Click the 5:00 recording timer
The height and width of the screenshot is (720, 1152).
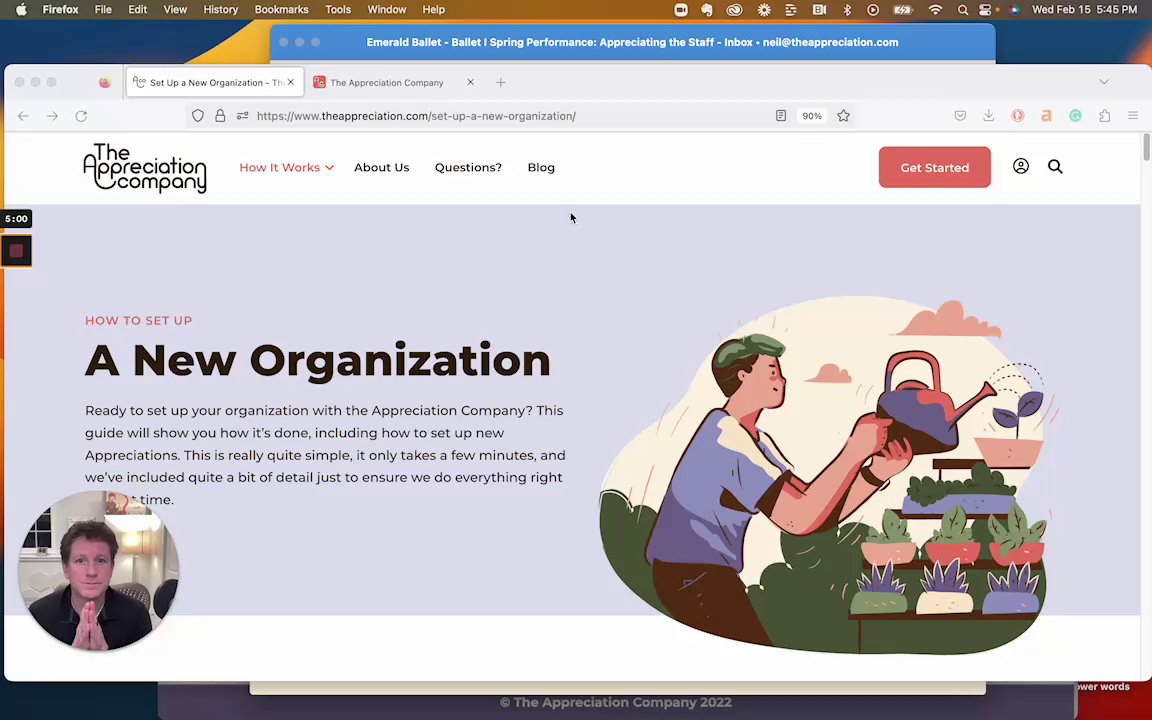click(16, 219)
